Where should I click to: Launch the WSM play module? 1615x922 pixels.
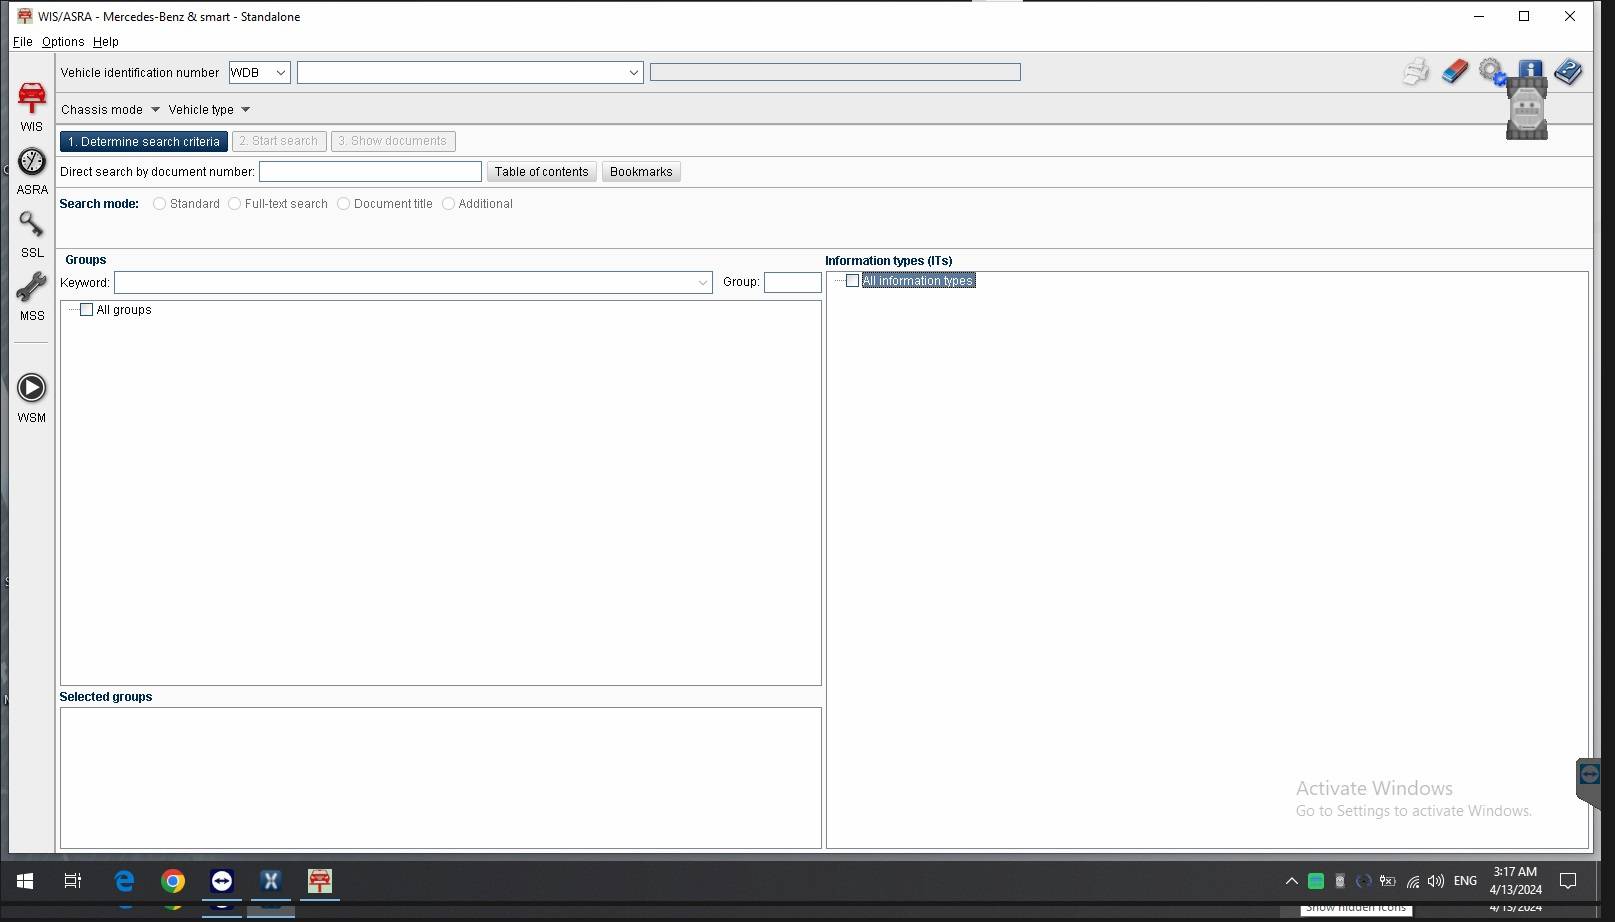(31, 397)
